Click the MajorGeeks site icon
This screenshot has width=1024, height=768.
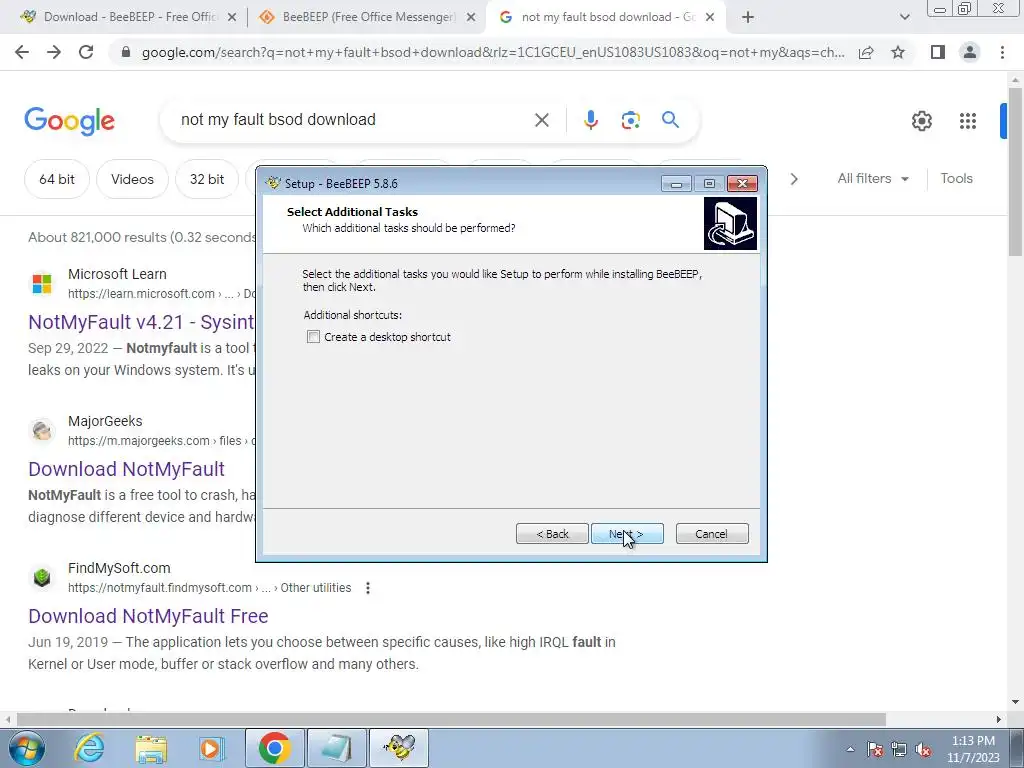tap(42, 431)
